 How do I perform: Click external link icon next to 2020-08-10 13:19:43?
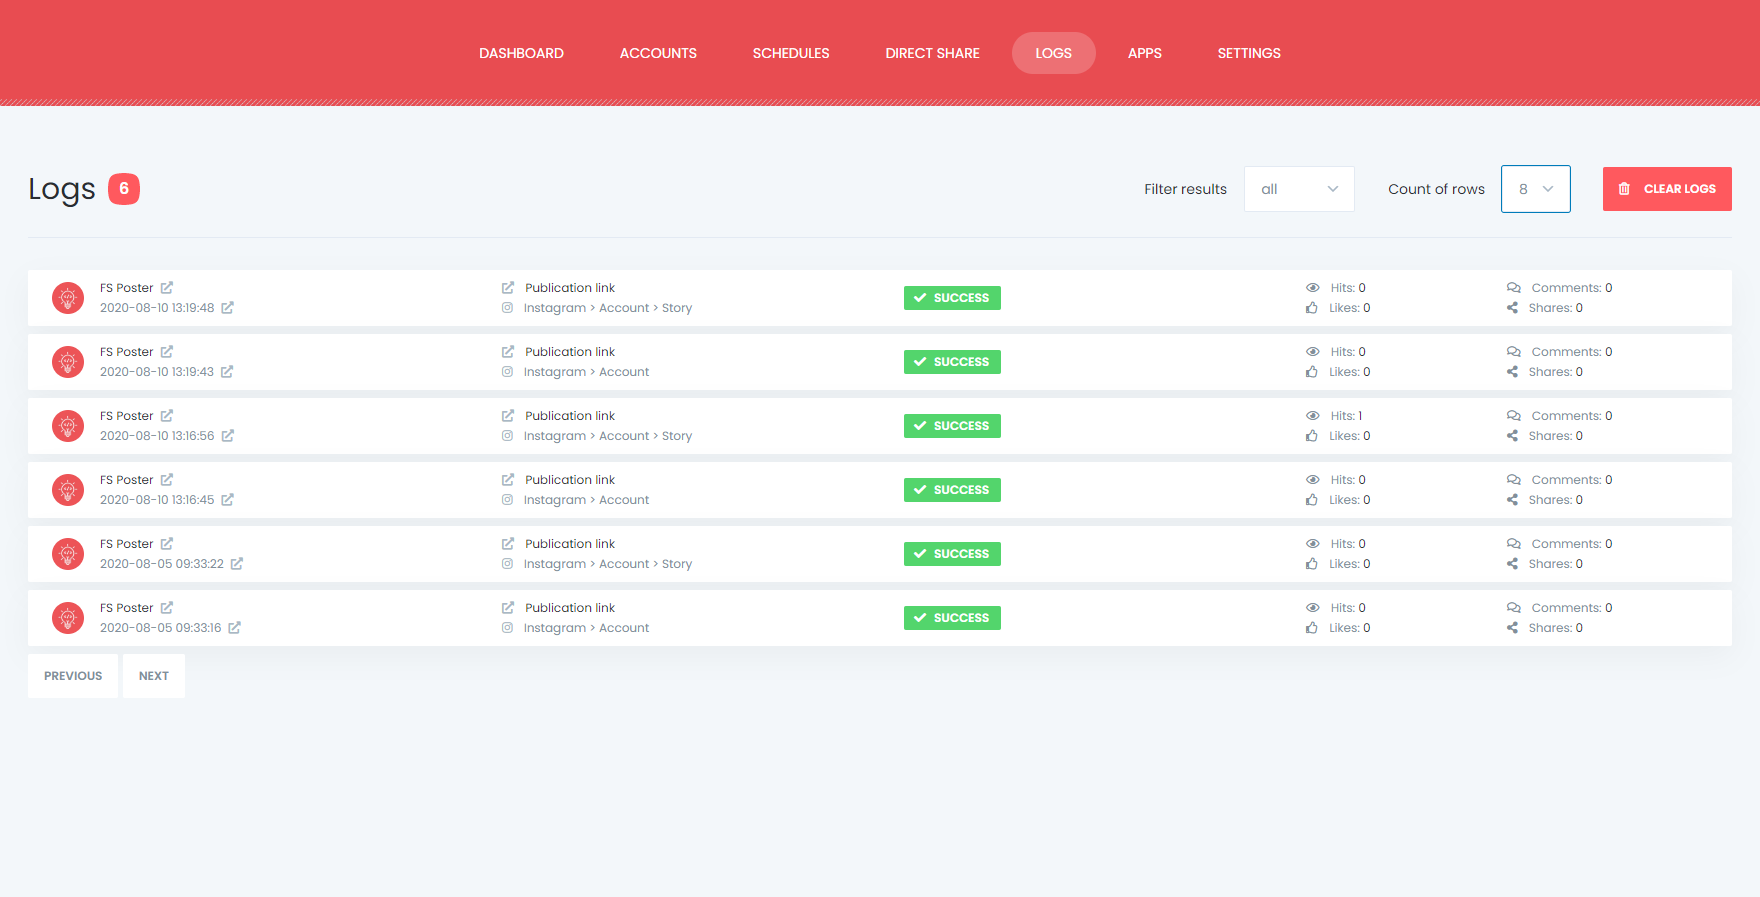[x=227, y=372]
